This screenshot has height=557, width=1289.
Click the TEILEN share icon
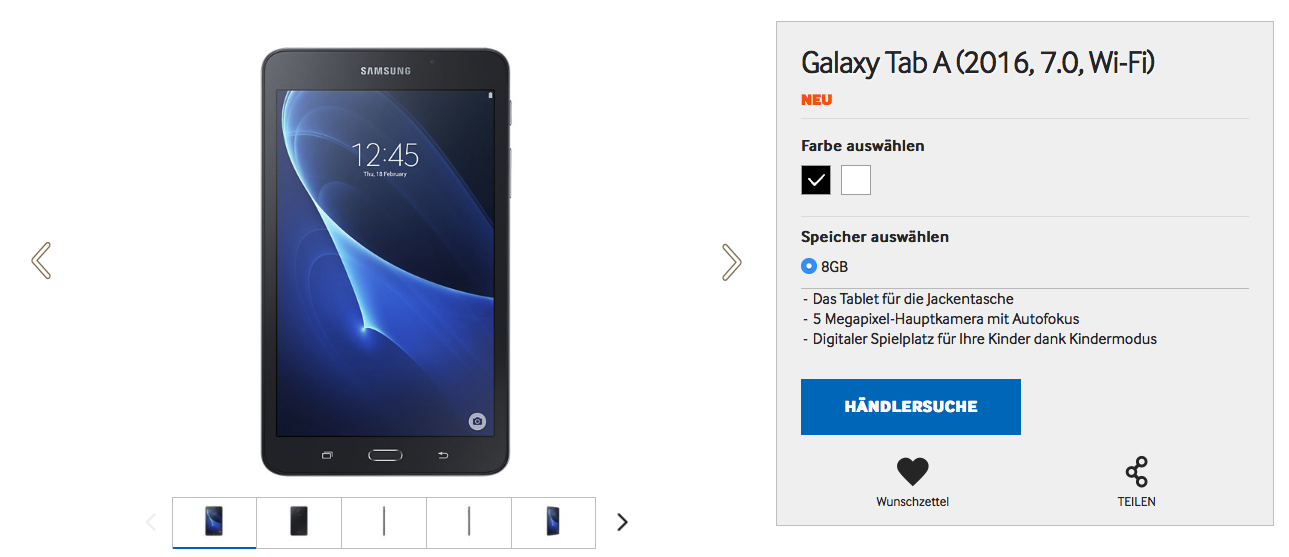[1136, 472]
